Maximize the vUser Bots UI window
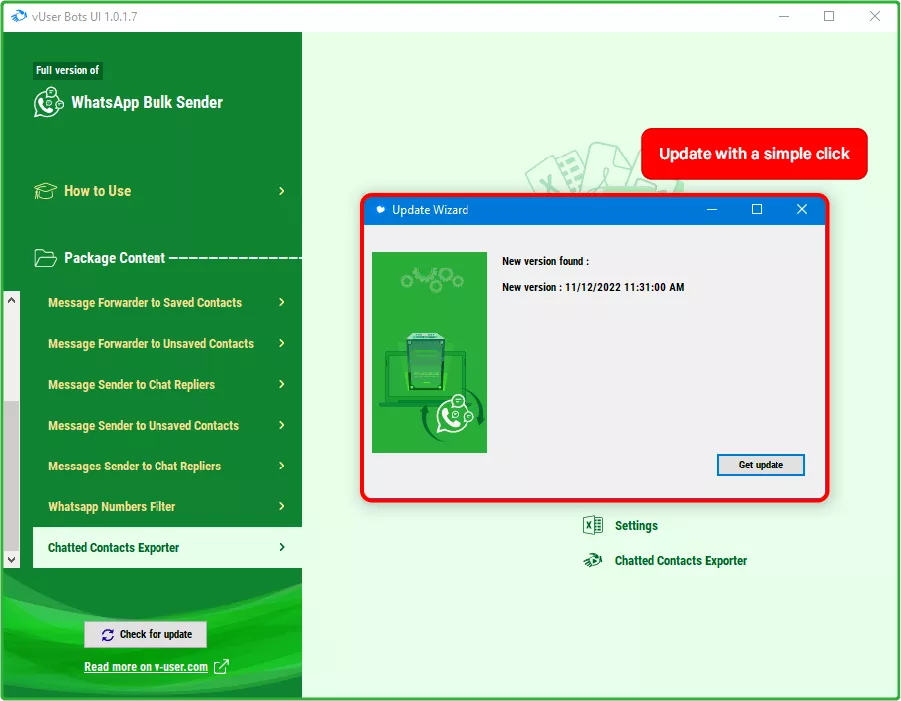This screenshot has height=701, width=901. pyautogui.click(x=829, y=16)
